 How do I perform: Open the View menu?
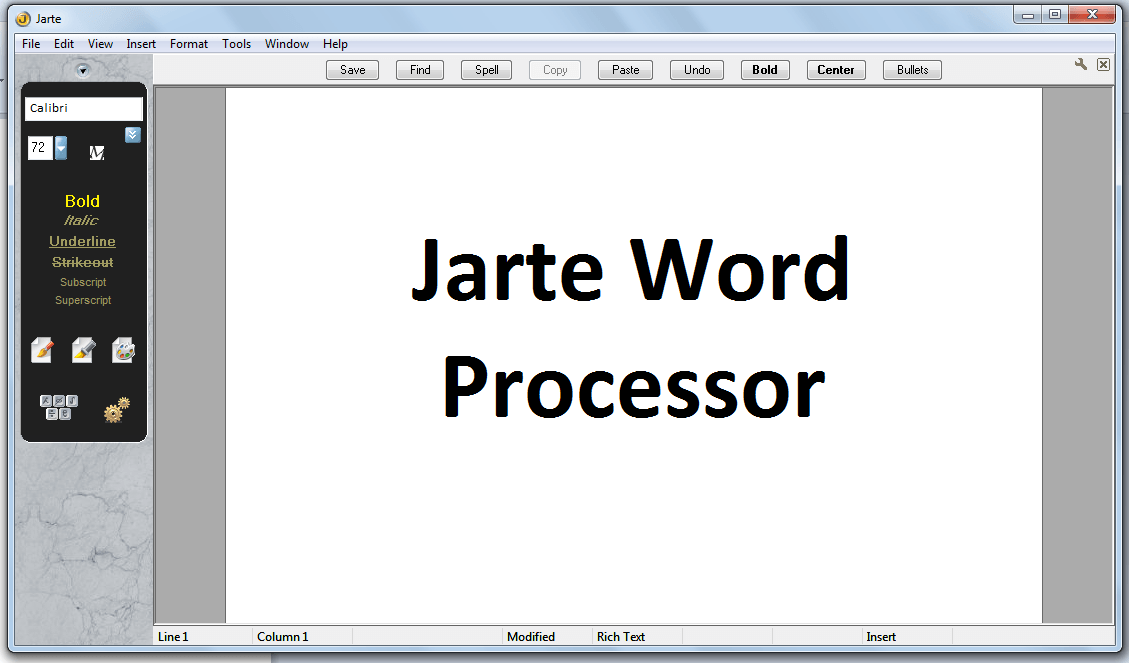(x=100, y=44)
